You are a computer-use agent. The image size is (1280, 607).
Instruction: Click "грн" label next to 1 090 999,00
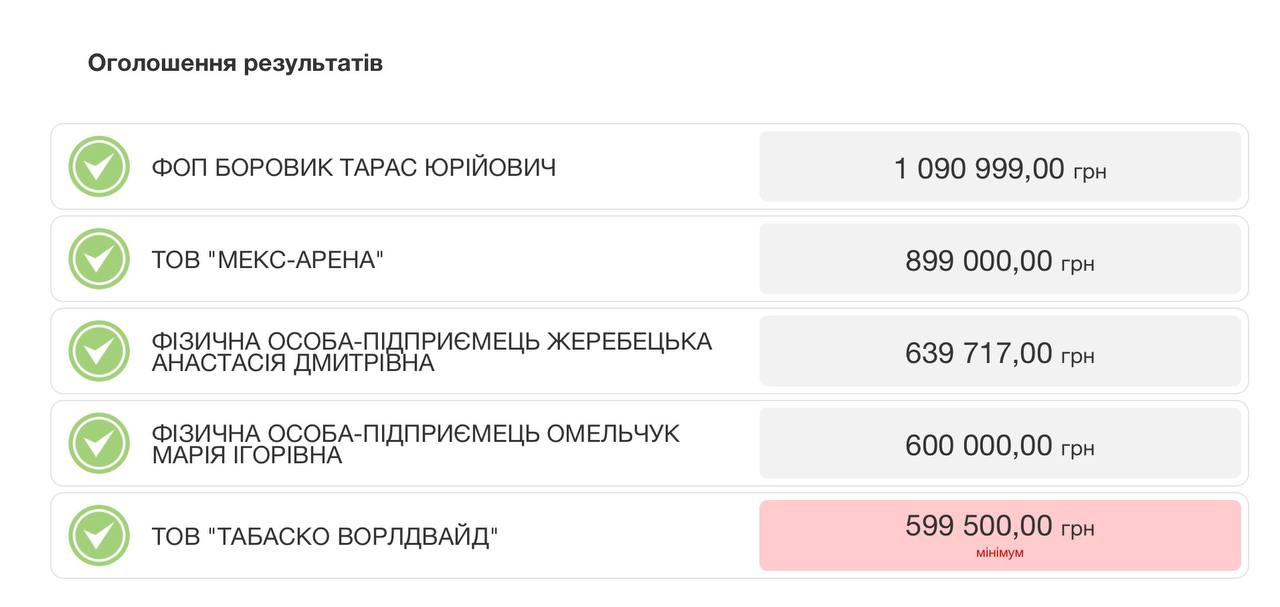point(1090,172)
